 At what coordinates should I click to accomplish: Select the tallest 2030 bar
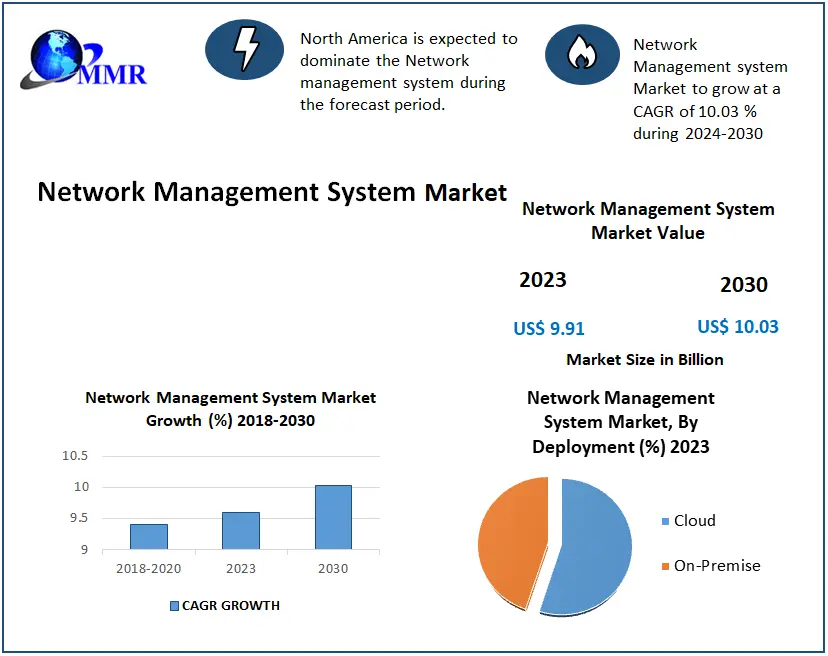point(333,516)
